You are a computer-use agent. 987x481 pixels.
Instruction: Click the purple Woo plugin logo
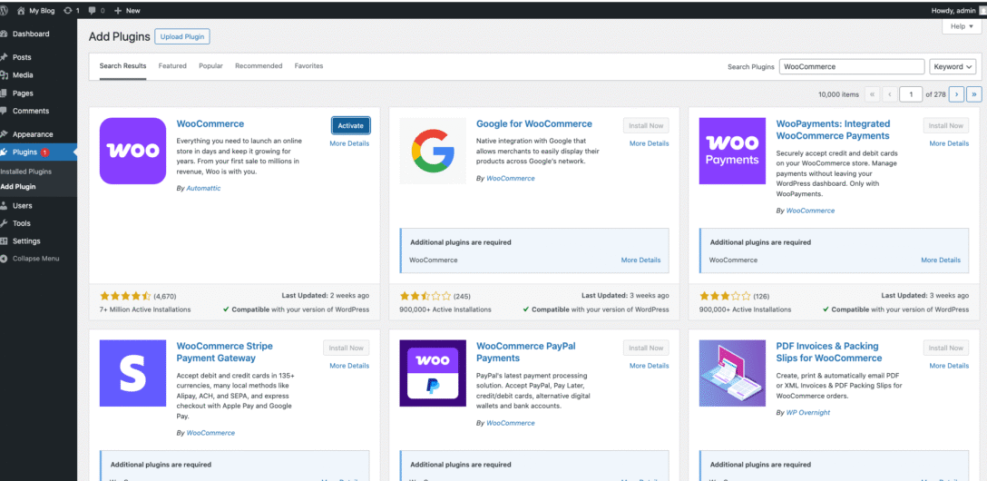tap(133, 151)
